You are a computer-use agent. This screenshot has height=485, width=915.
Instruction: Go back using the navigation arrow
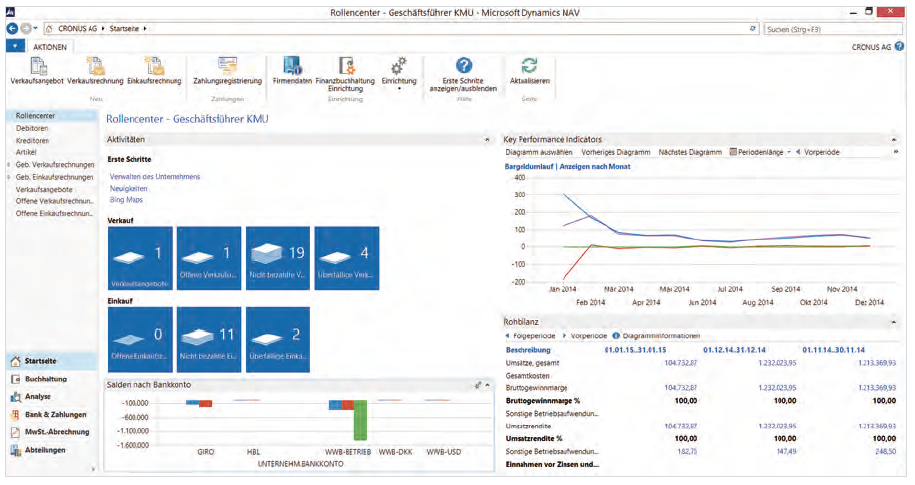click(12, 28)
